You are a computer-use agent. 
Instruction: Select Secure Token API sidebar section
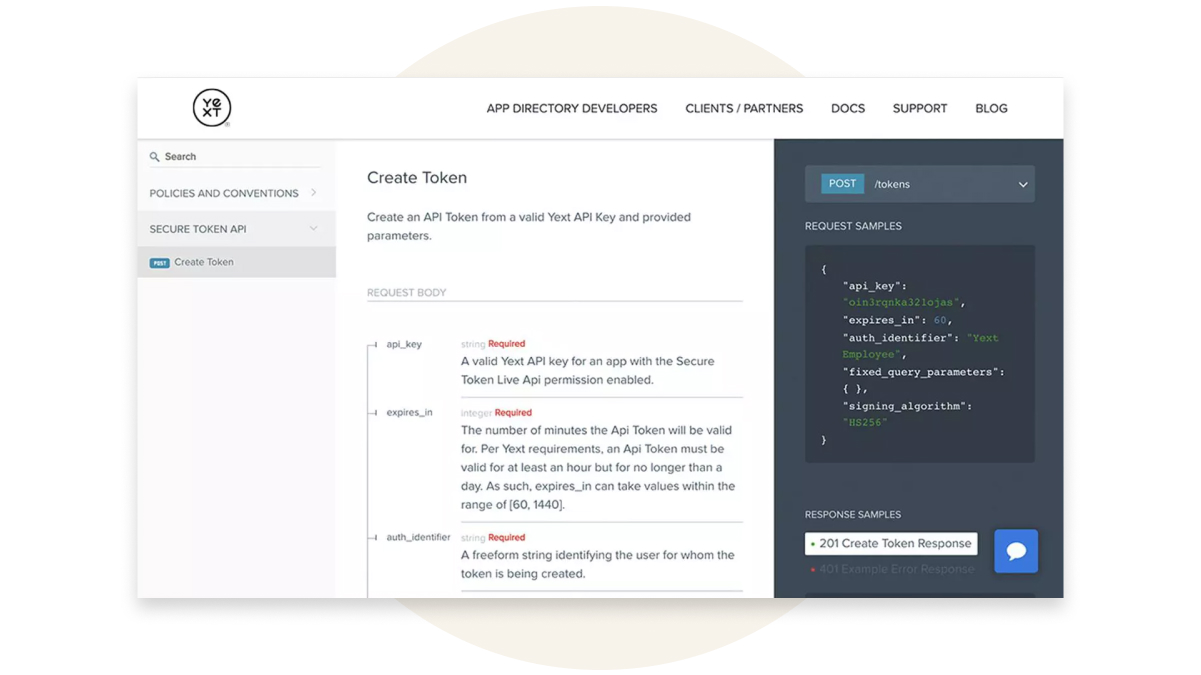point(236,229)
